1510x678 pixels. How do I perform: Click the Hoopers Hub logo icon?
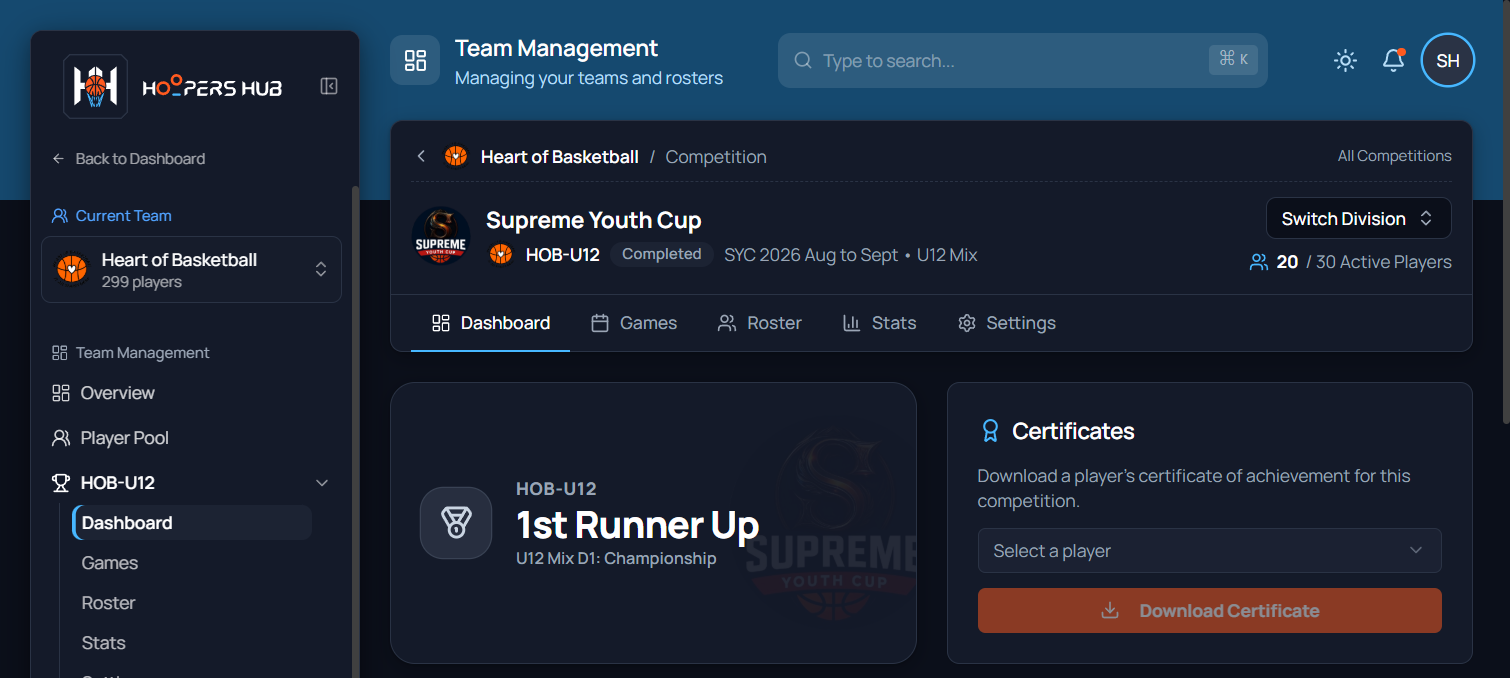coord(95,86)
